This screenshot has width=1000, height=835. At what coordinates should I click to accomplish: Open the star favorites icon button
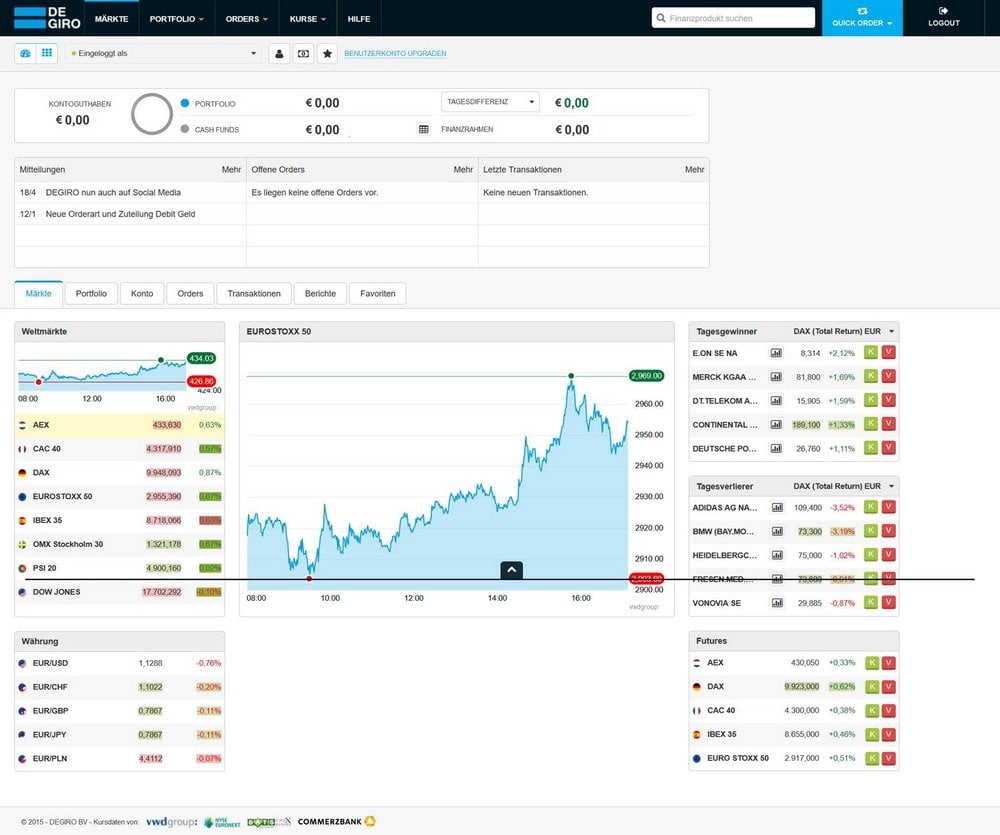[x=327, y=54]
